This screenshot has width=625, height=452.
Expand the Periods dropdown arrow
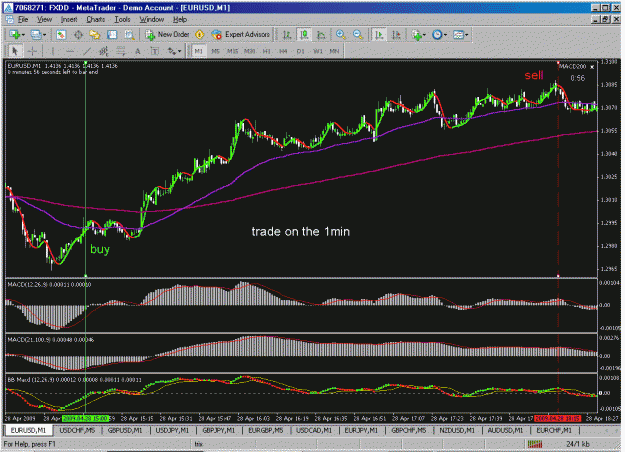point(445,35)
